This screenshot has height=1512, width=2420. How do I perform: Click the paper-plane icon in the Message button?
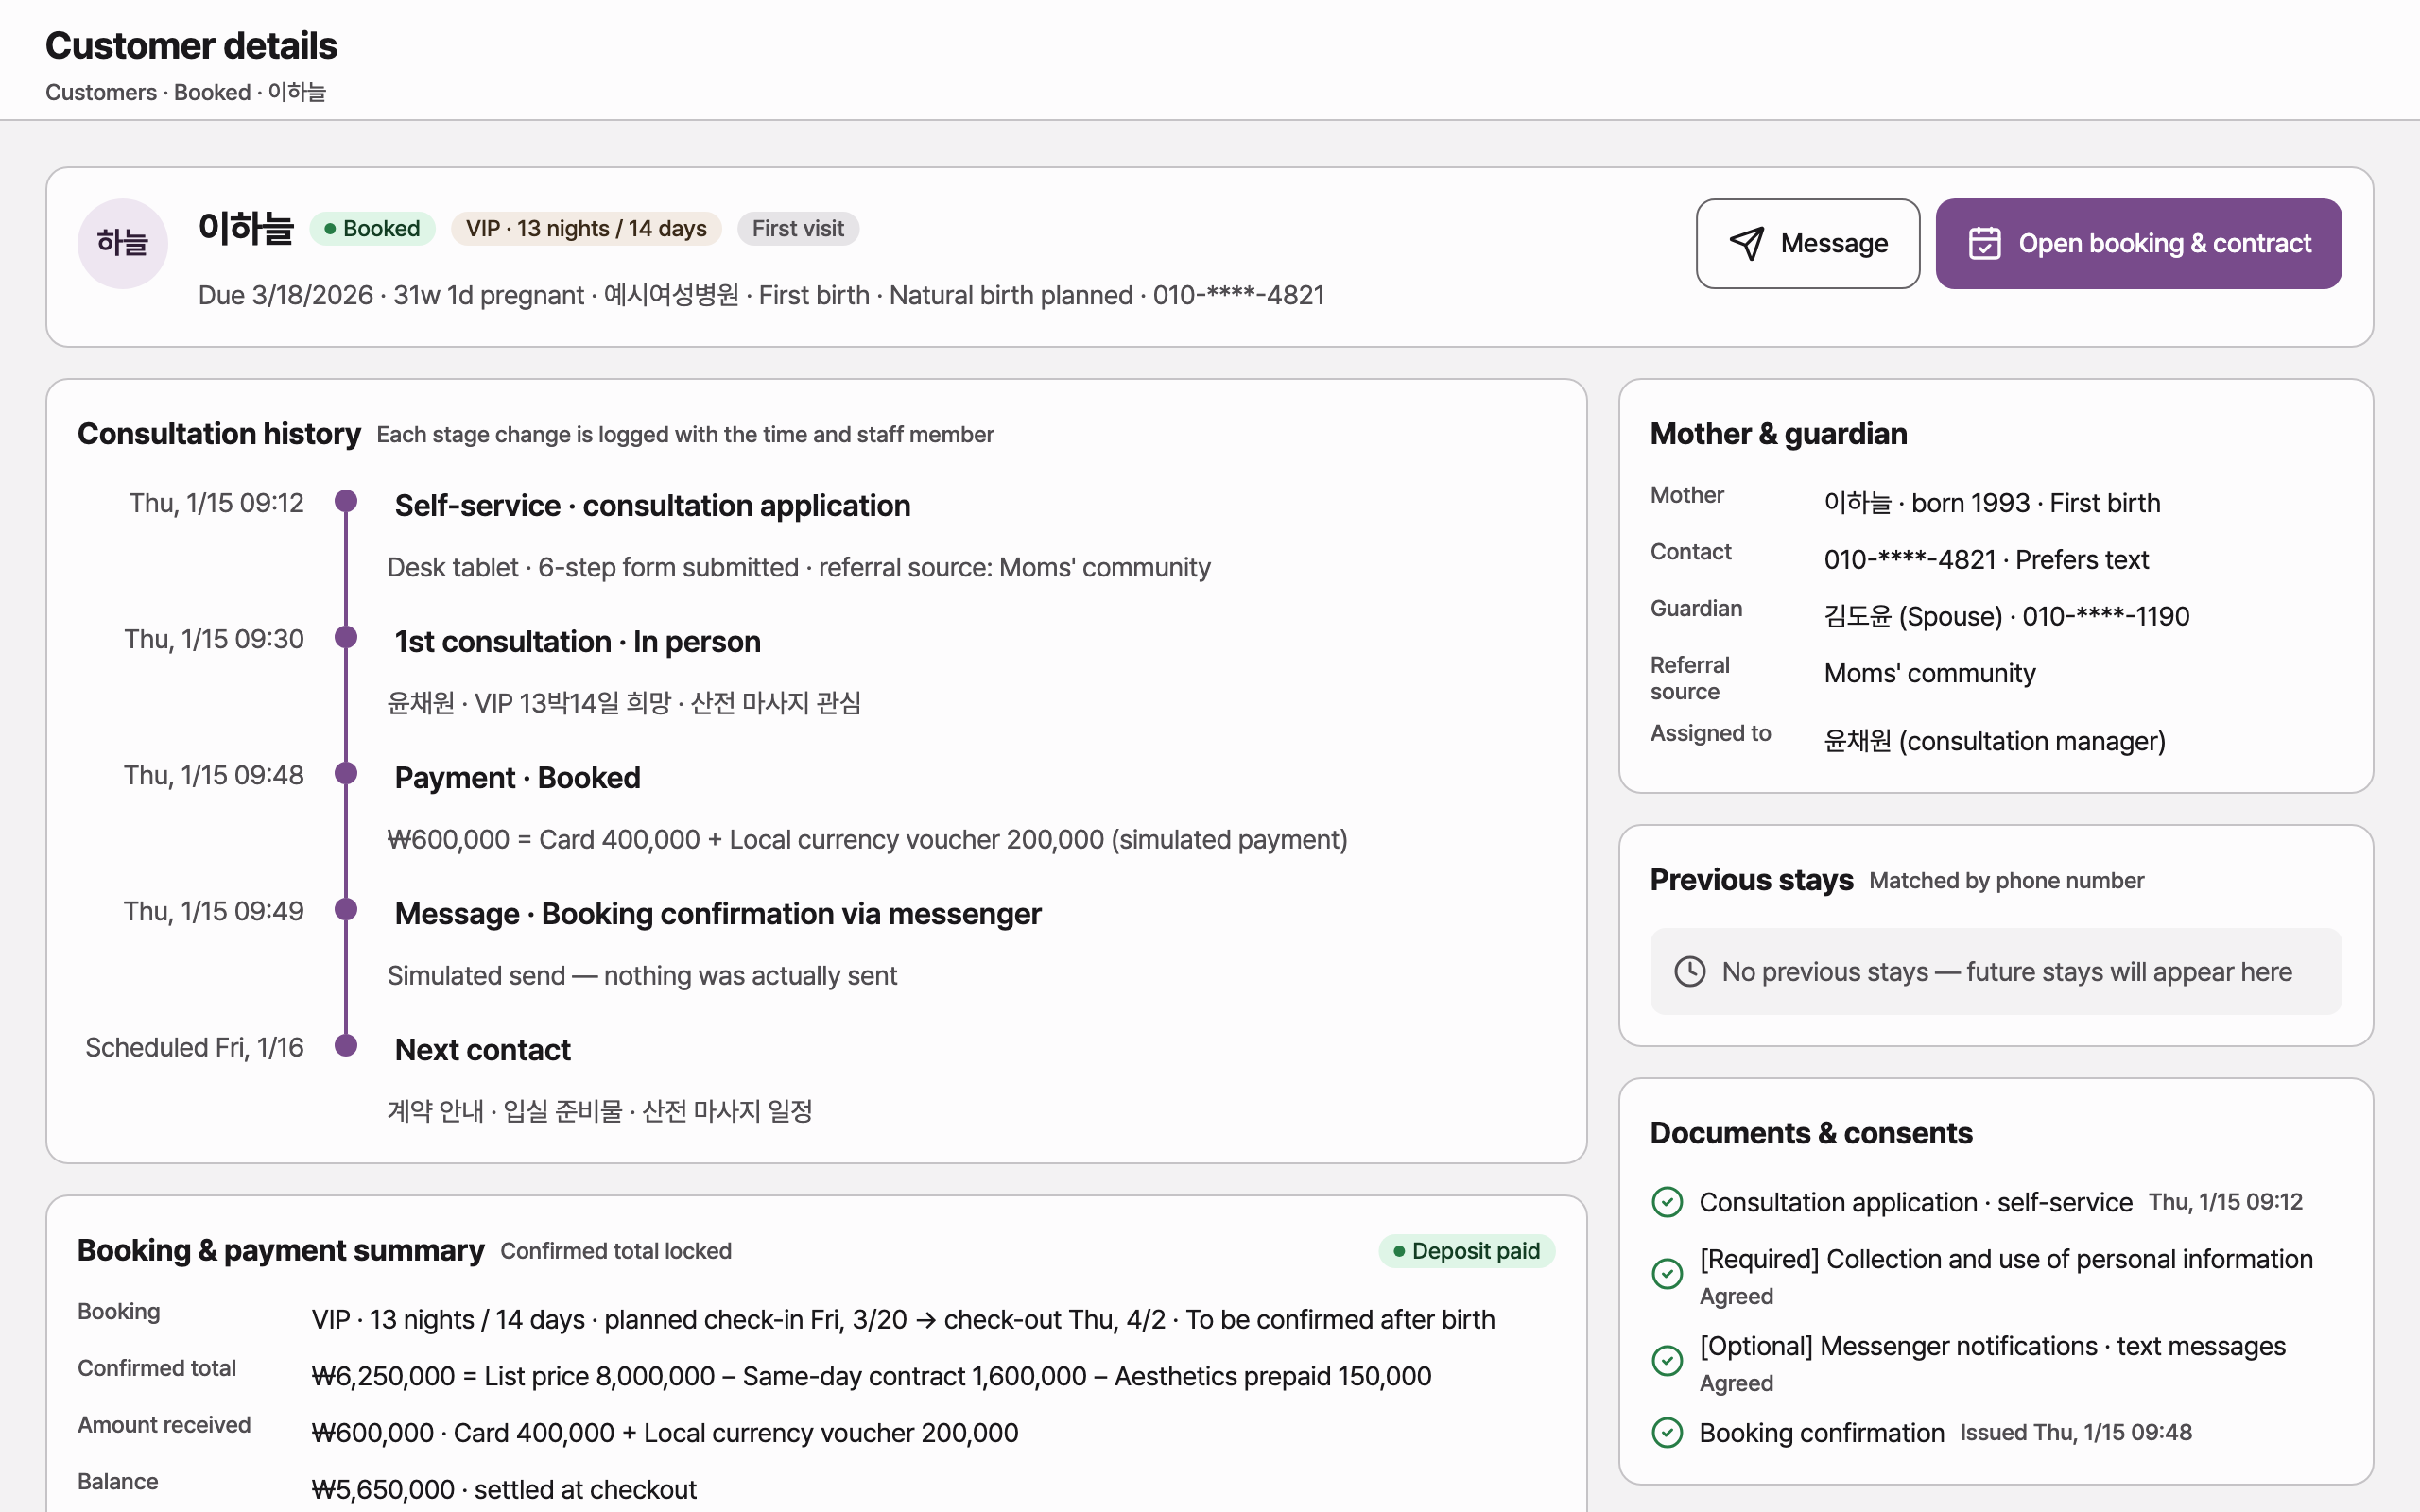(1746, 243)
